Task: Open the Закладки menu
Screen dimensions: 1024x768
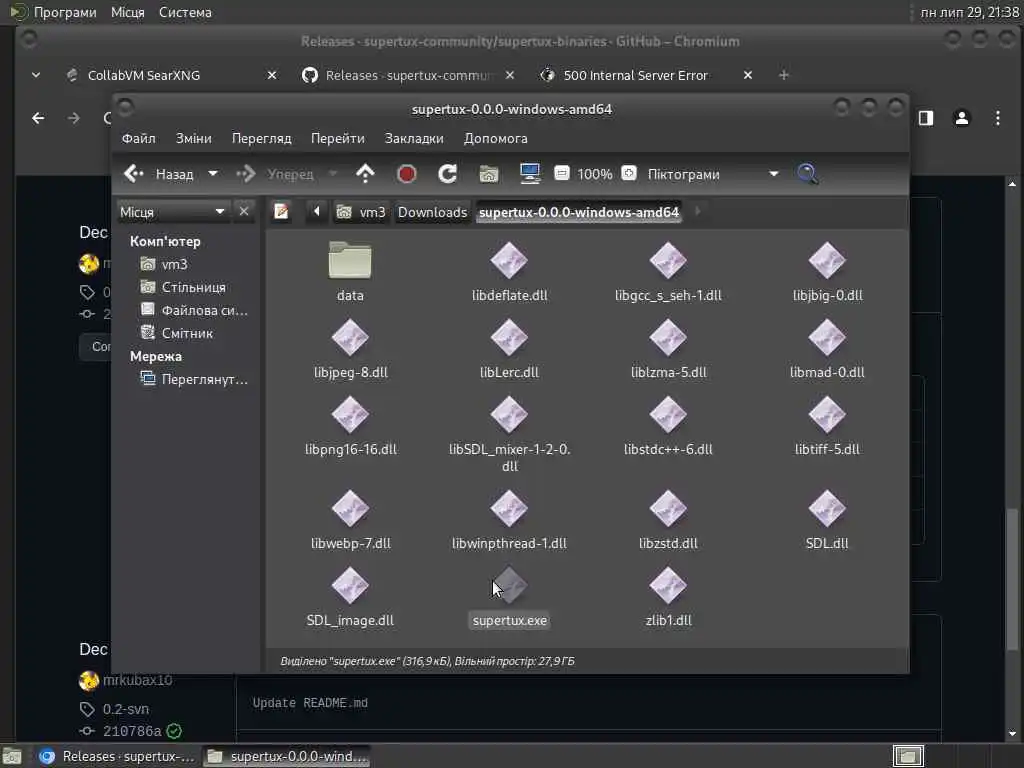Action: coord(414,138)
